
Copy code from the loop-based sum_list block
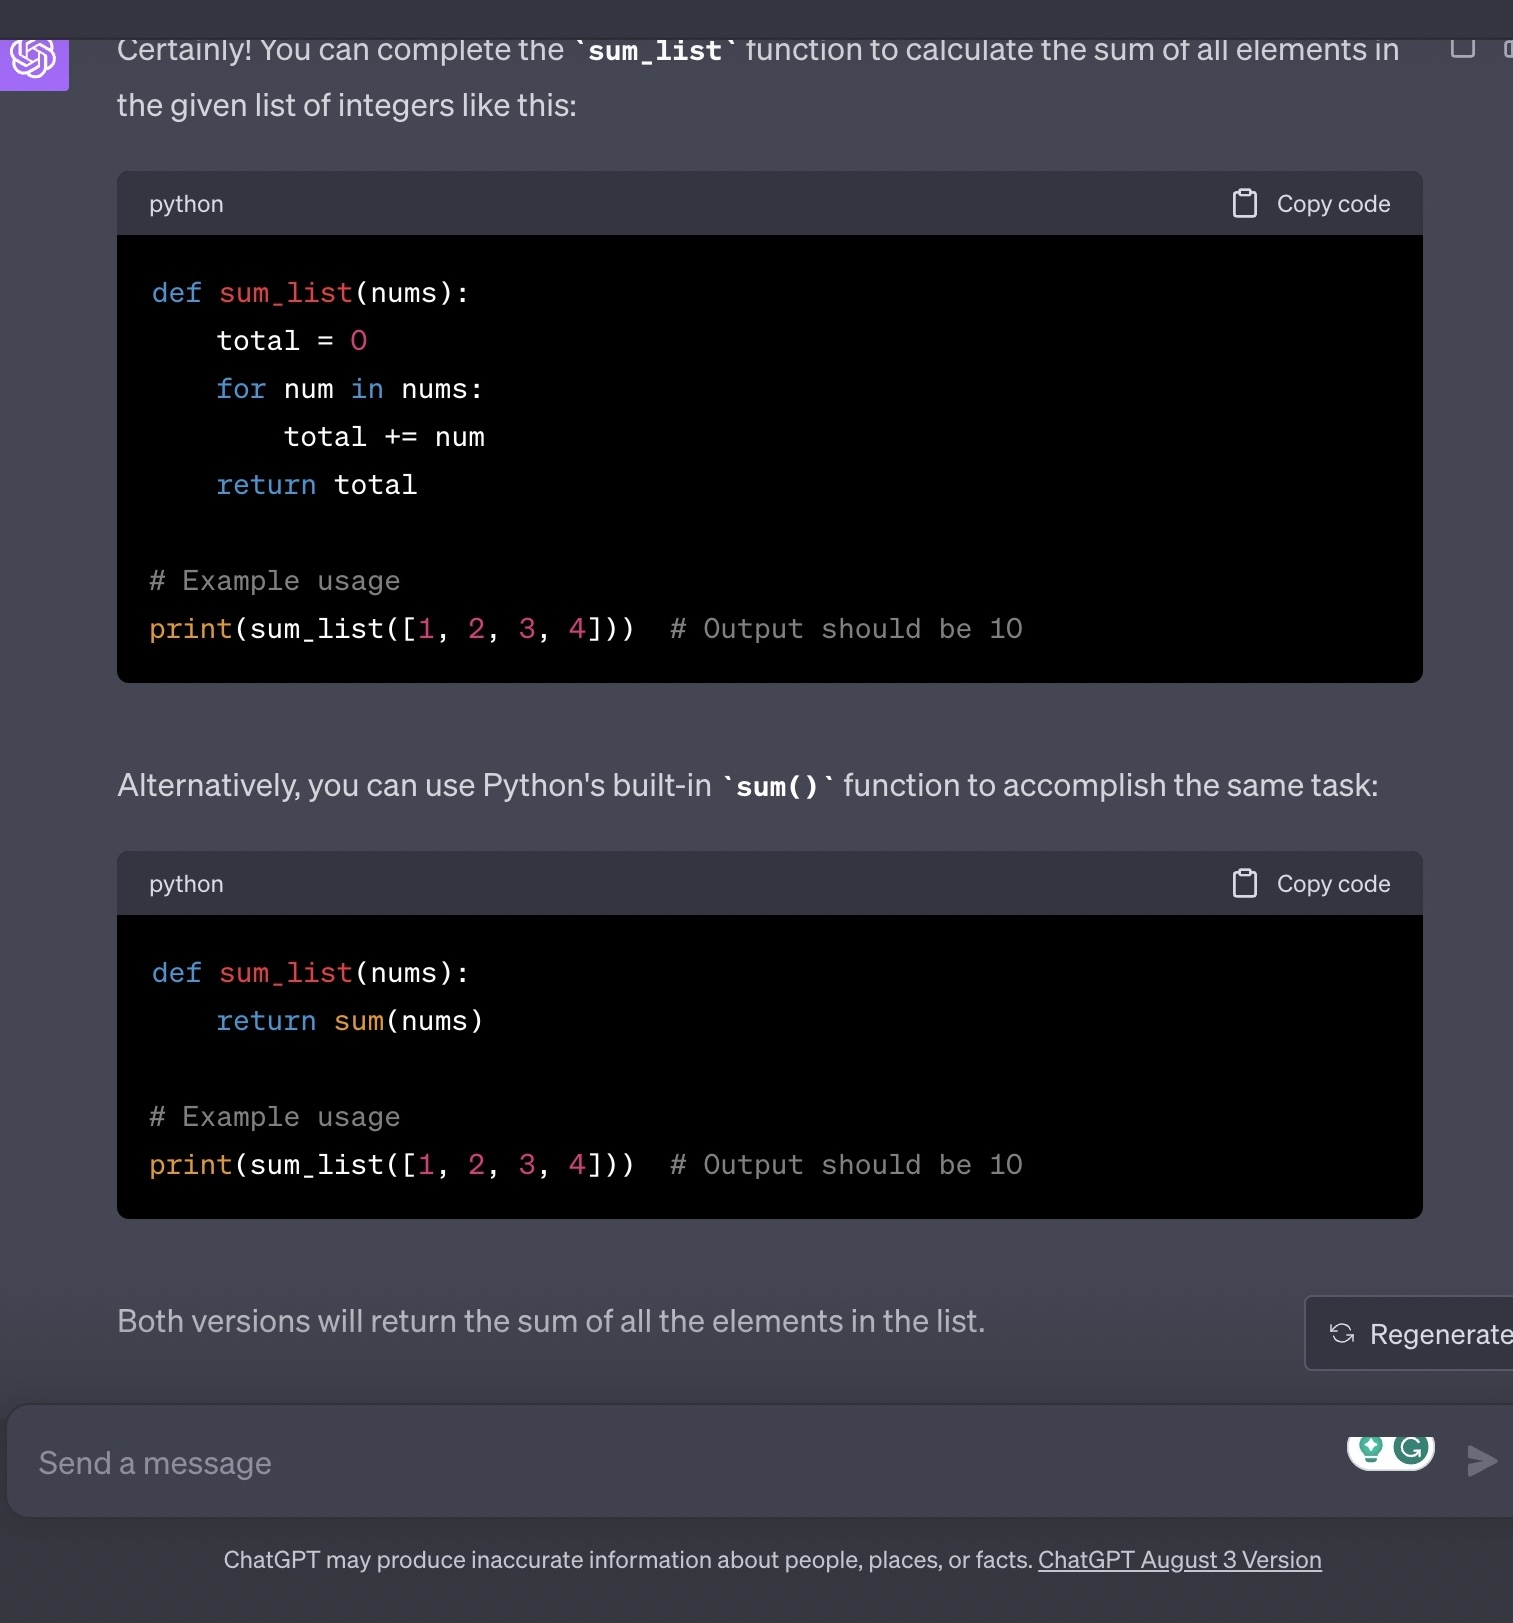(1332, 204)
